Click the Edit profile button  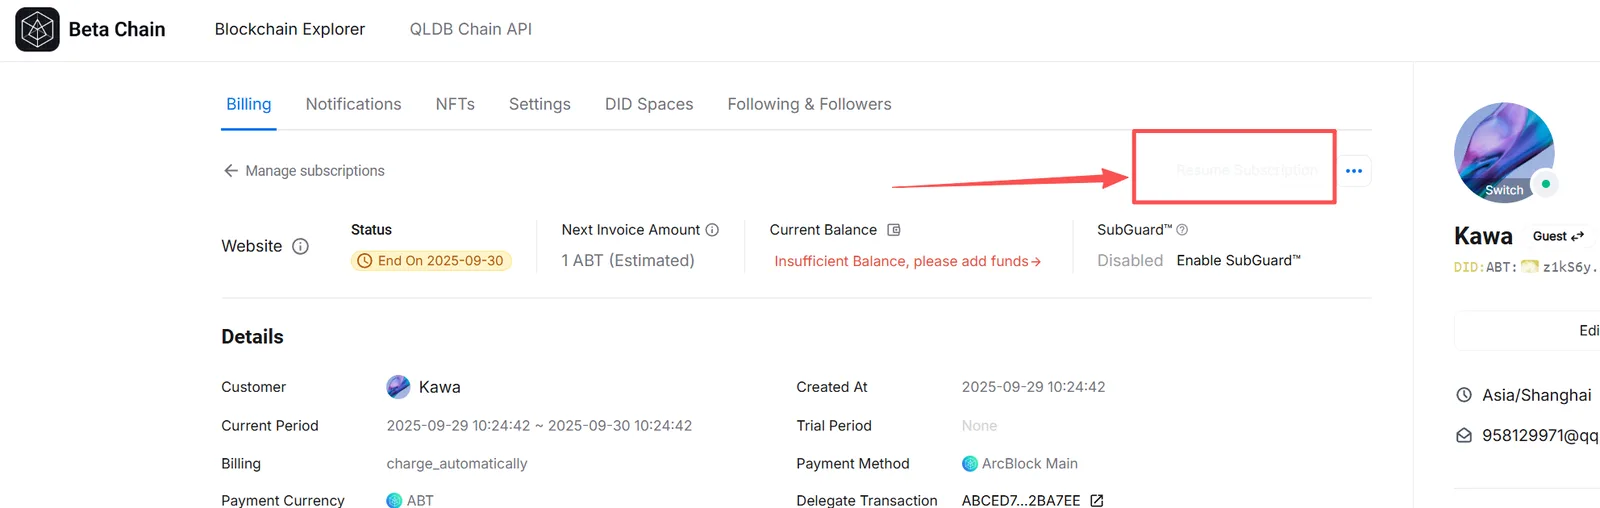pos(1527,331)
